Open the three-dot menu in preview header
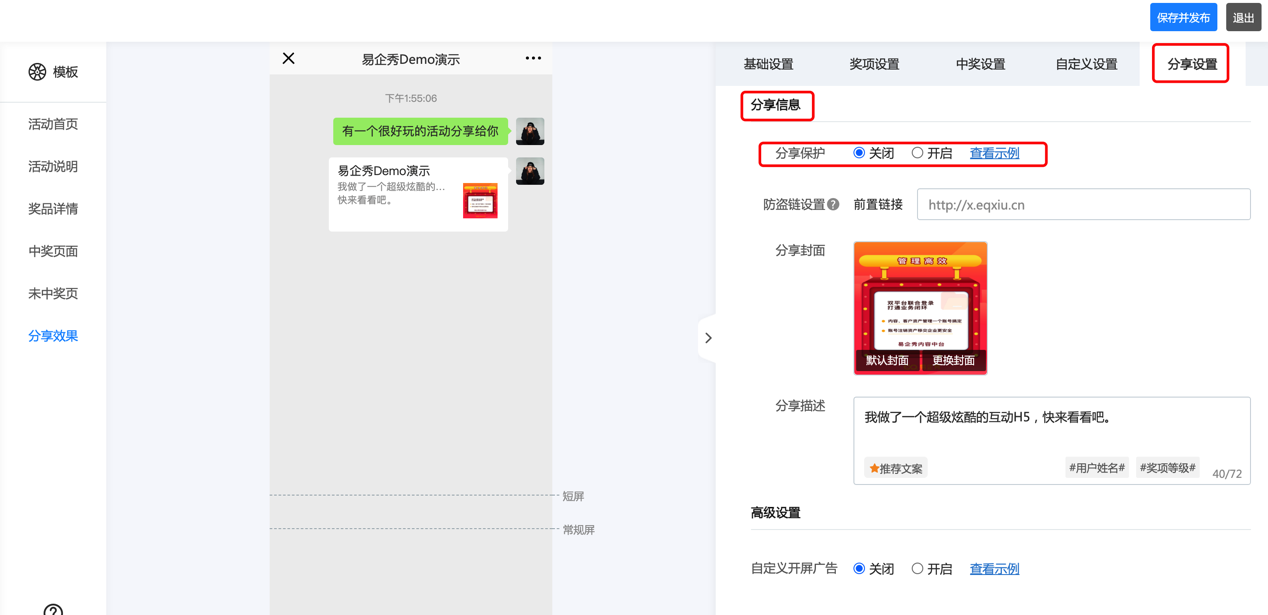 pos(533,59)
